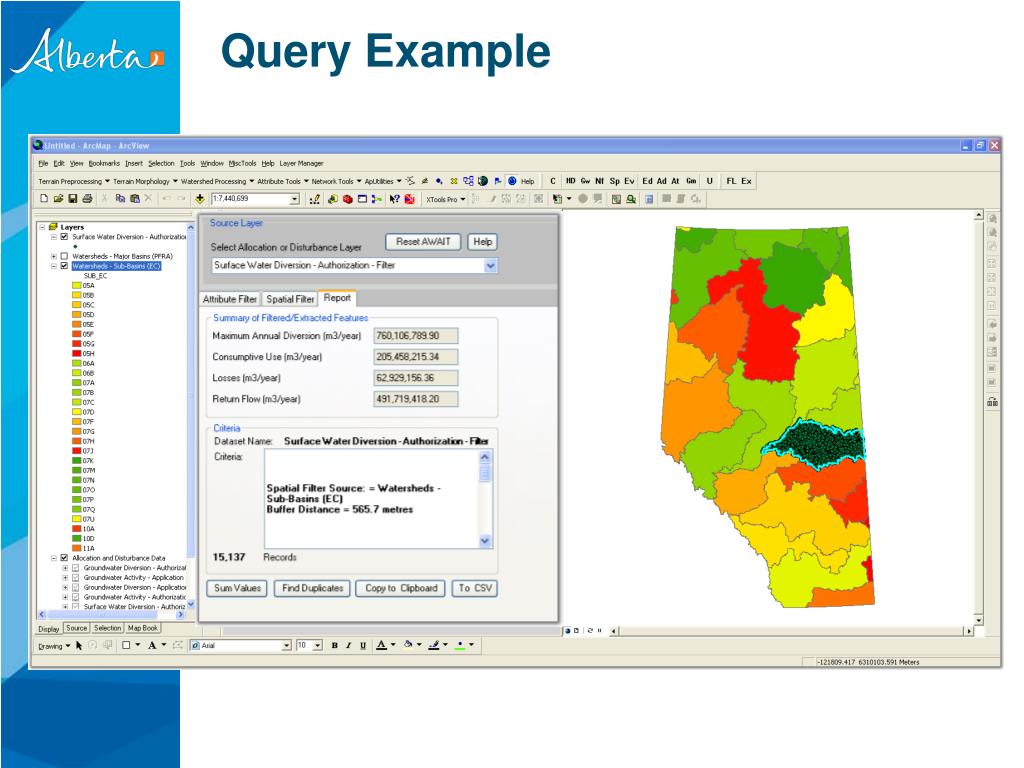Click the Sum Values button

coord(237,588)
